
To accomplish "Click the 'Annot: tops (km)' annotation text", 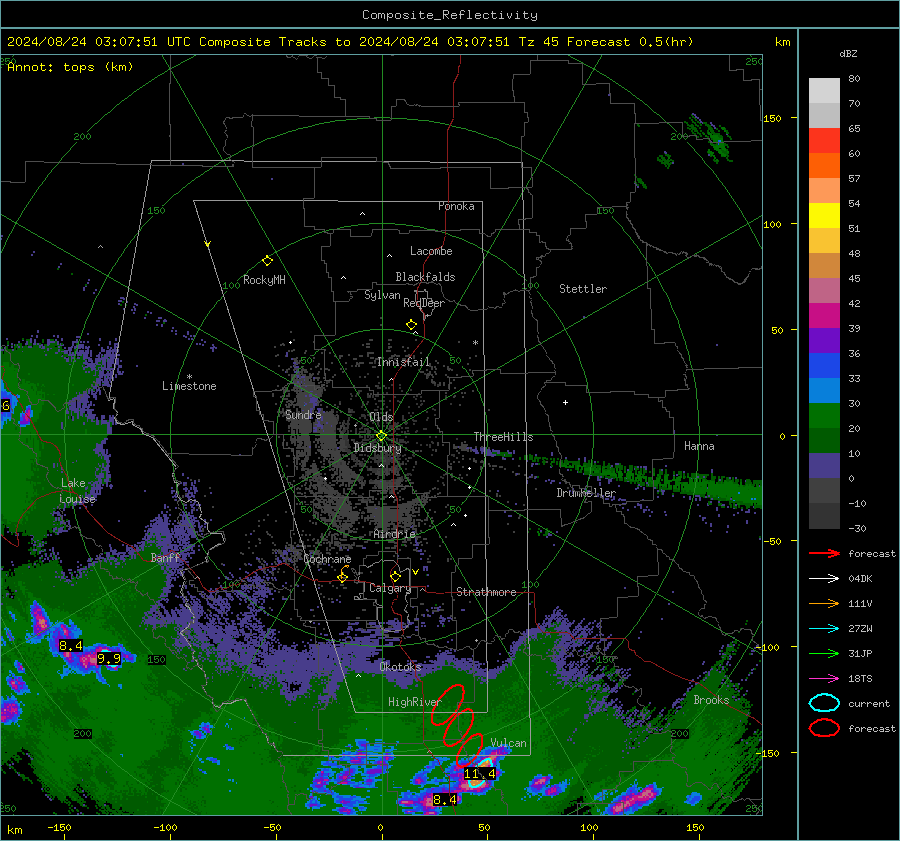I will pos(70,67).
